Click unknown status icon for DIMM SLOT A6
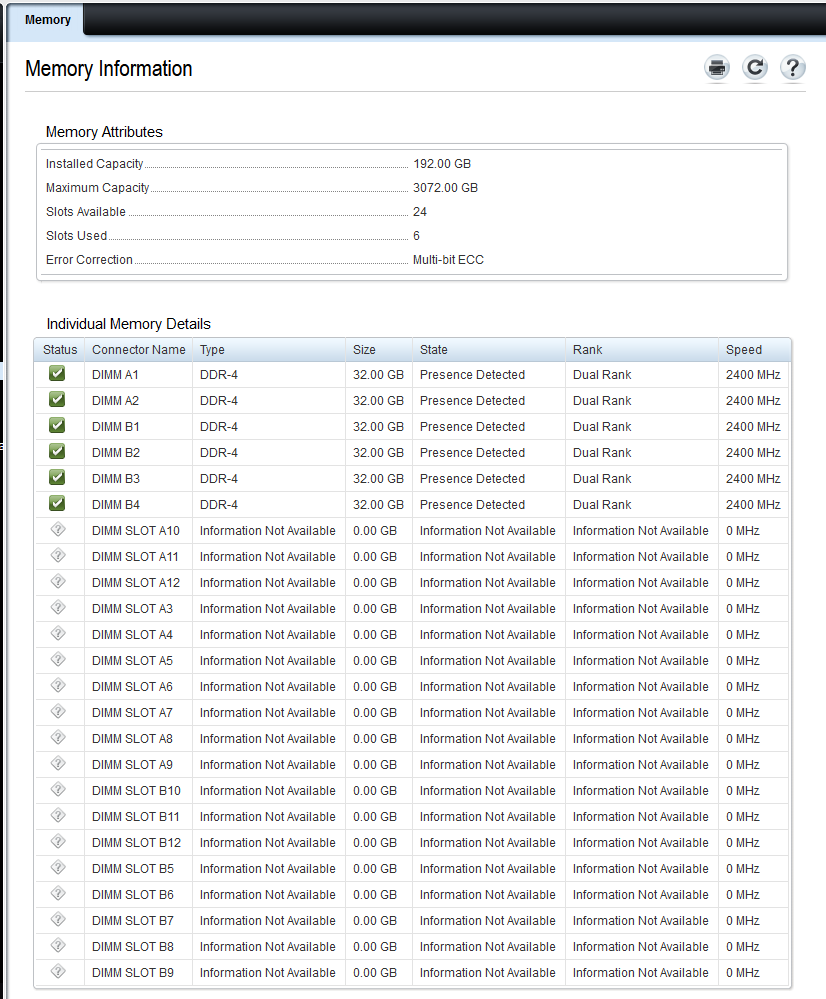Viewport: 826px width, 999px height. coord(57,686)
